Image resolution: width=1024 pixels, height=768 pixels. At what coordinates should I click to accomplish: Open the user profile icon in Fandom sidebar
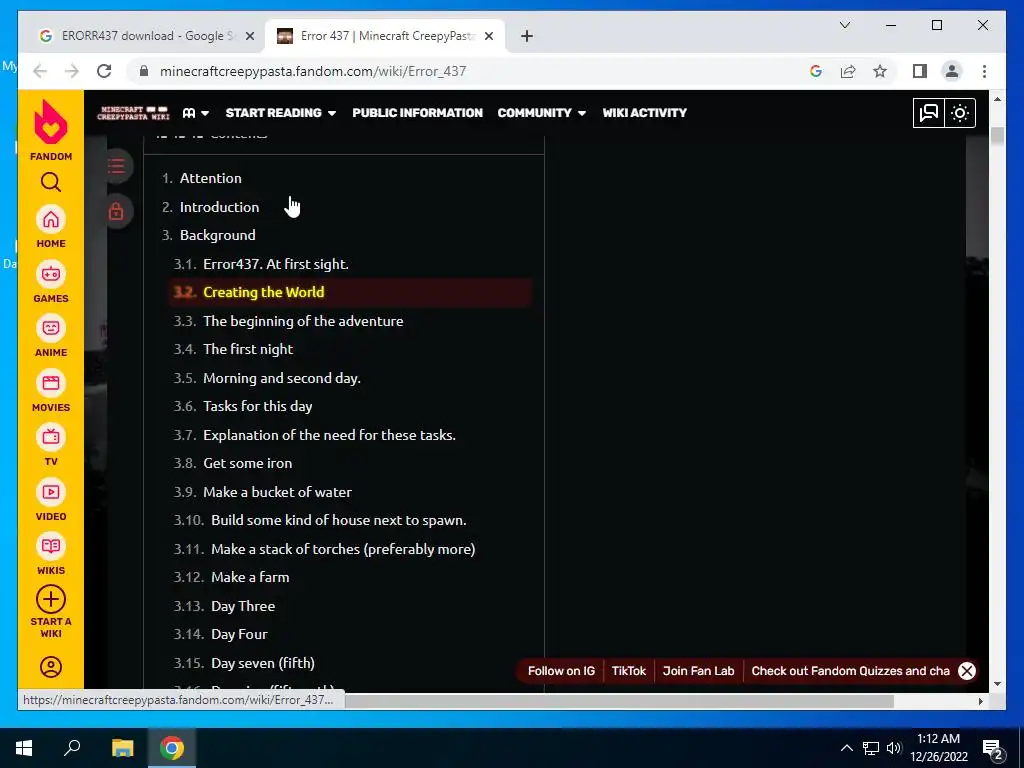tap(51, 667)
